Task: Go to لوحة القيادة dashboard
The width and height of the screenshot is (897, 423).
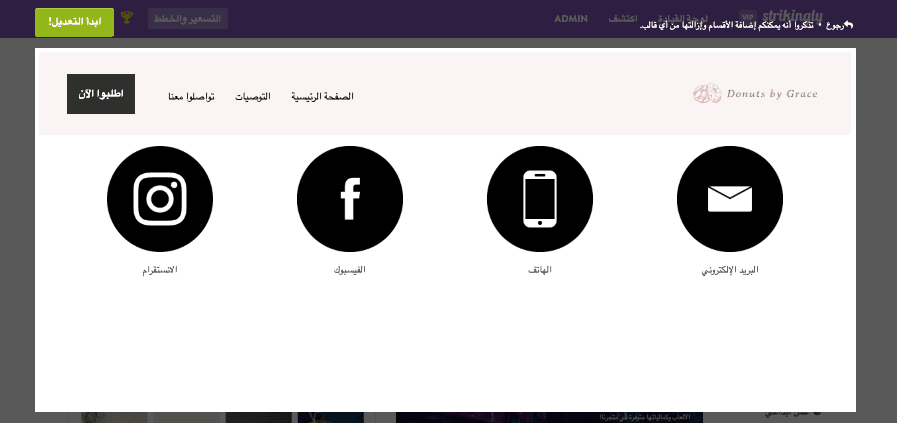Action: (682, 18)
